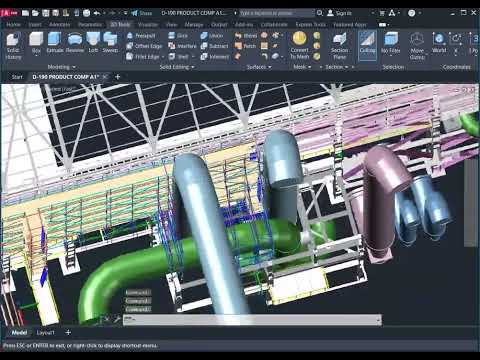Viewport: 480px width, 360px height.
Task: Expand the Surfaces panel
Action: click(x=259, y=67)
